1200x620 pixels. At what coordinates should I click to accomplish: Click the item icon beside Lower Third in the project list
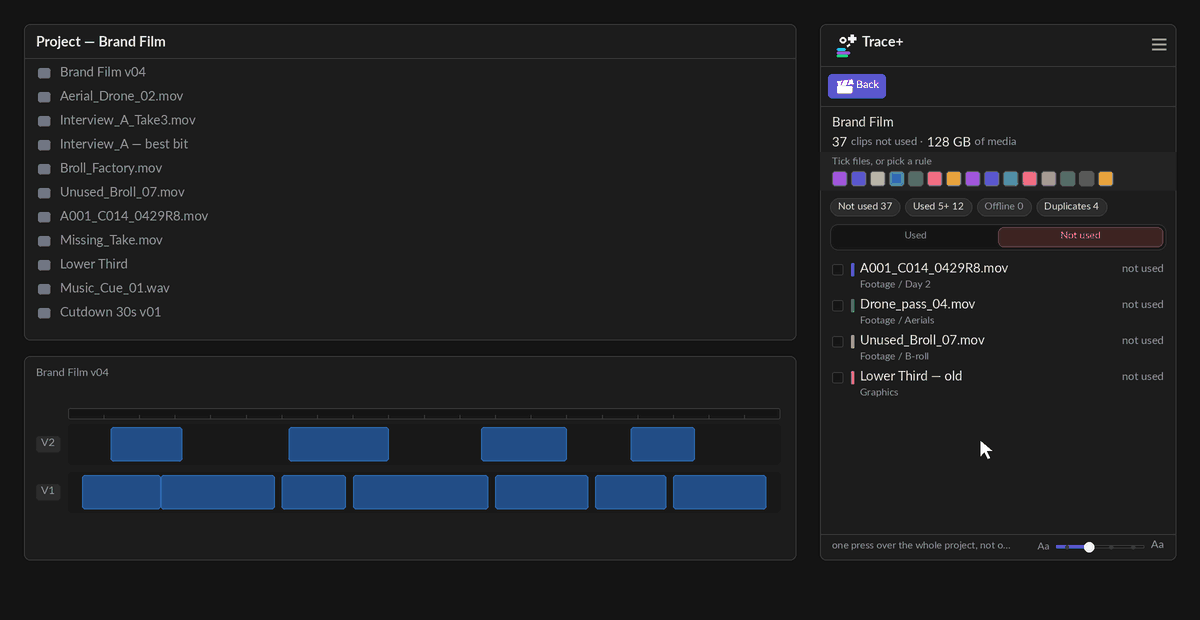pos(44,265)
